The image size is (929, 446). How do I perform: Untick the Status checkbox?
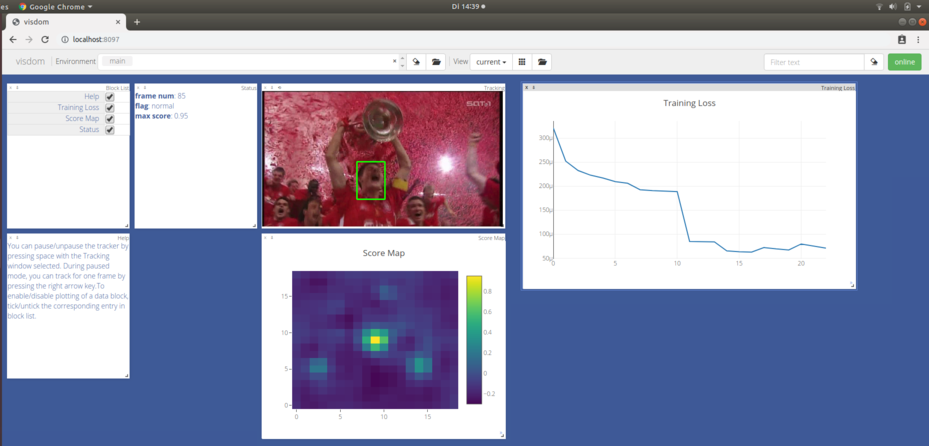[x=110, y=130]
